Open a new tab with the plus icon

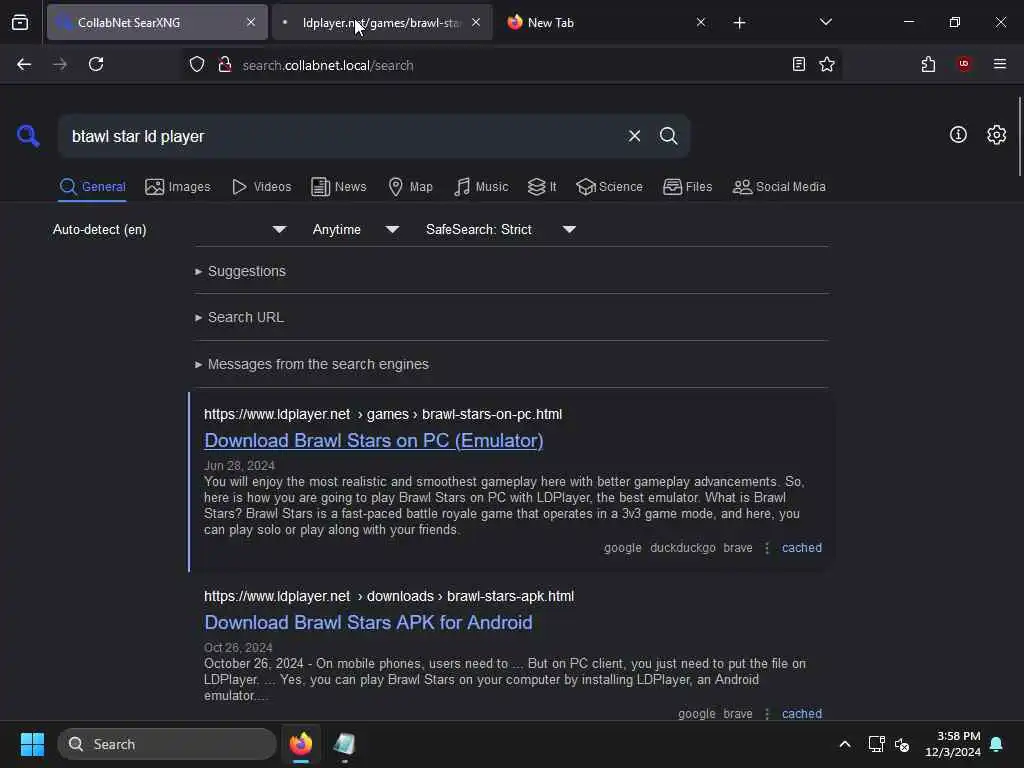point(739,23)
